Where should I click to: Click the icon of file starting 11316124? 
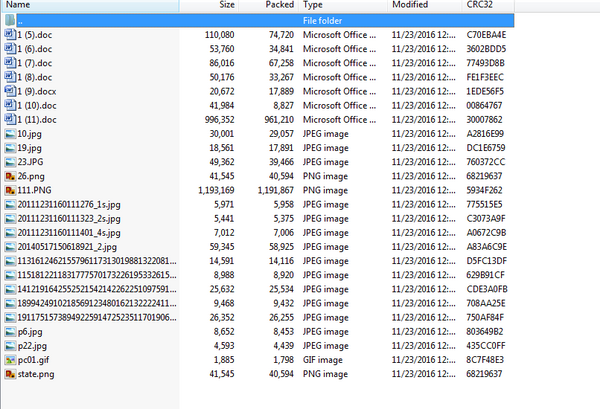(x=10, y=261)
